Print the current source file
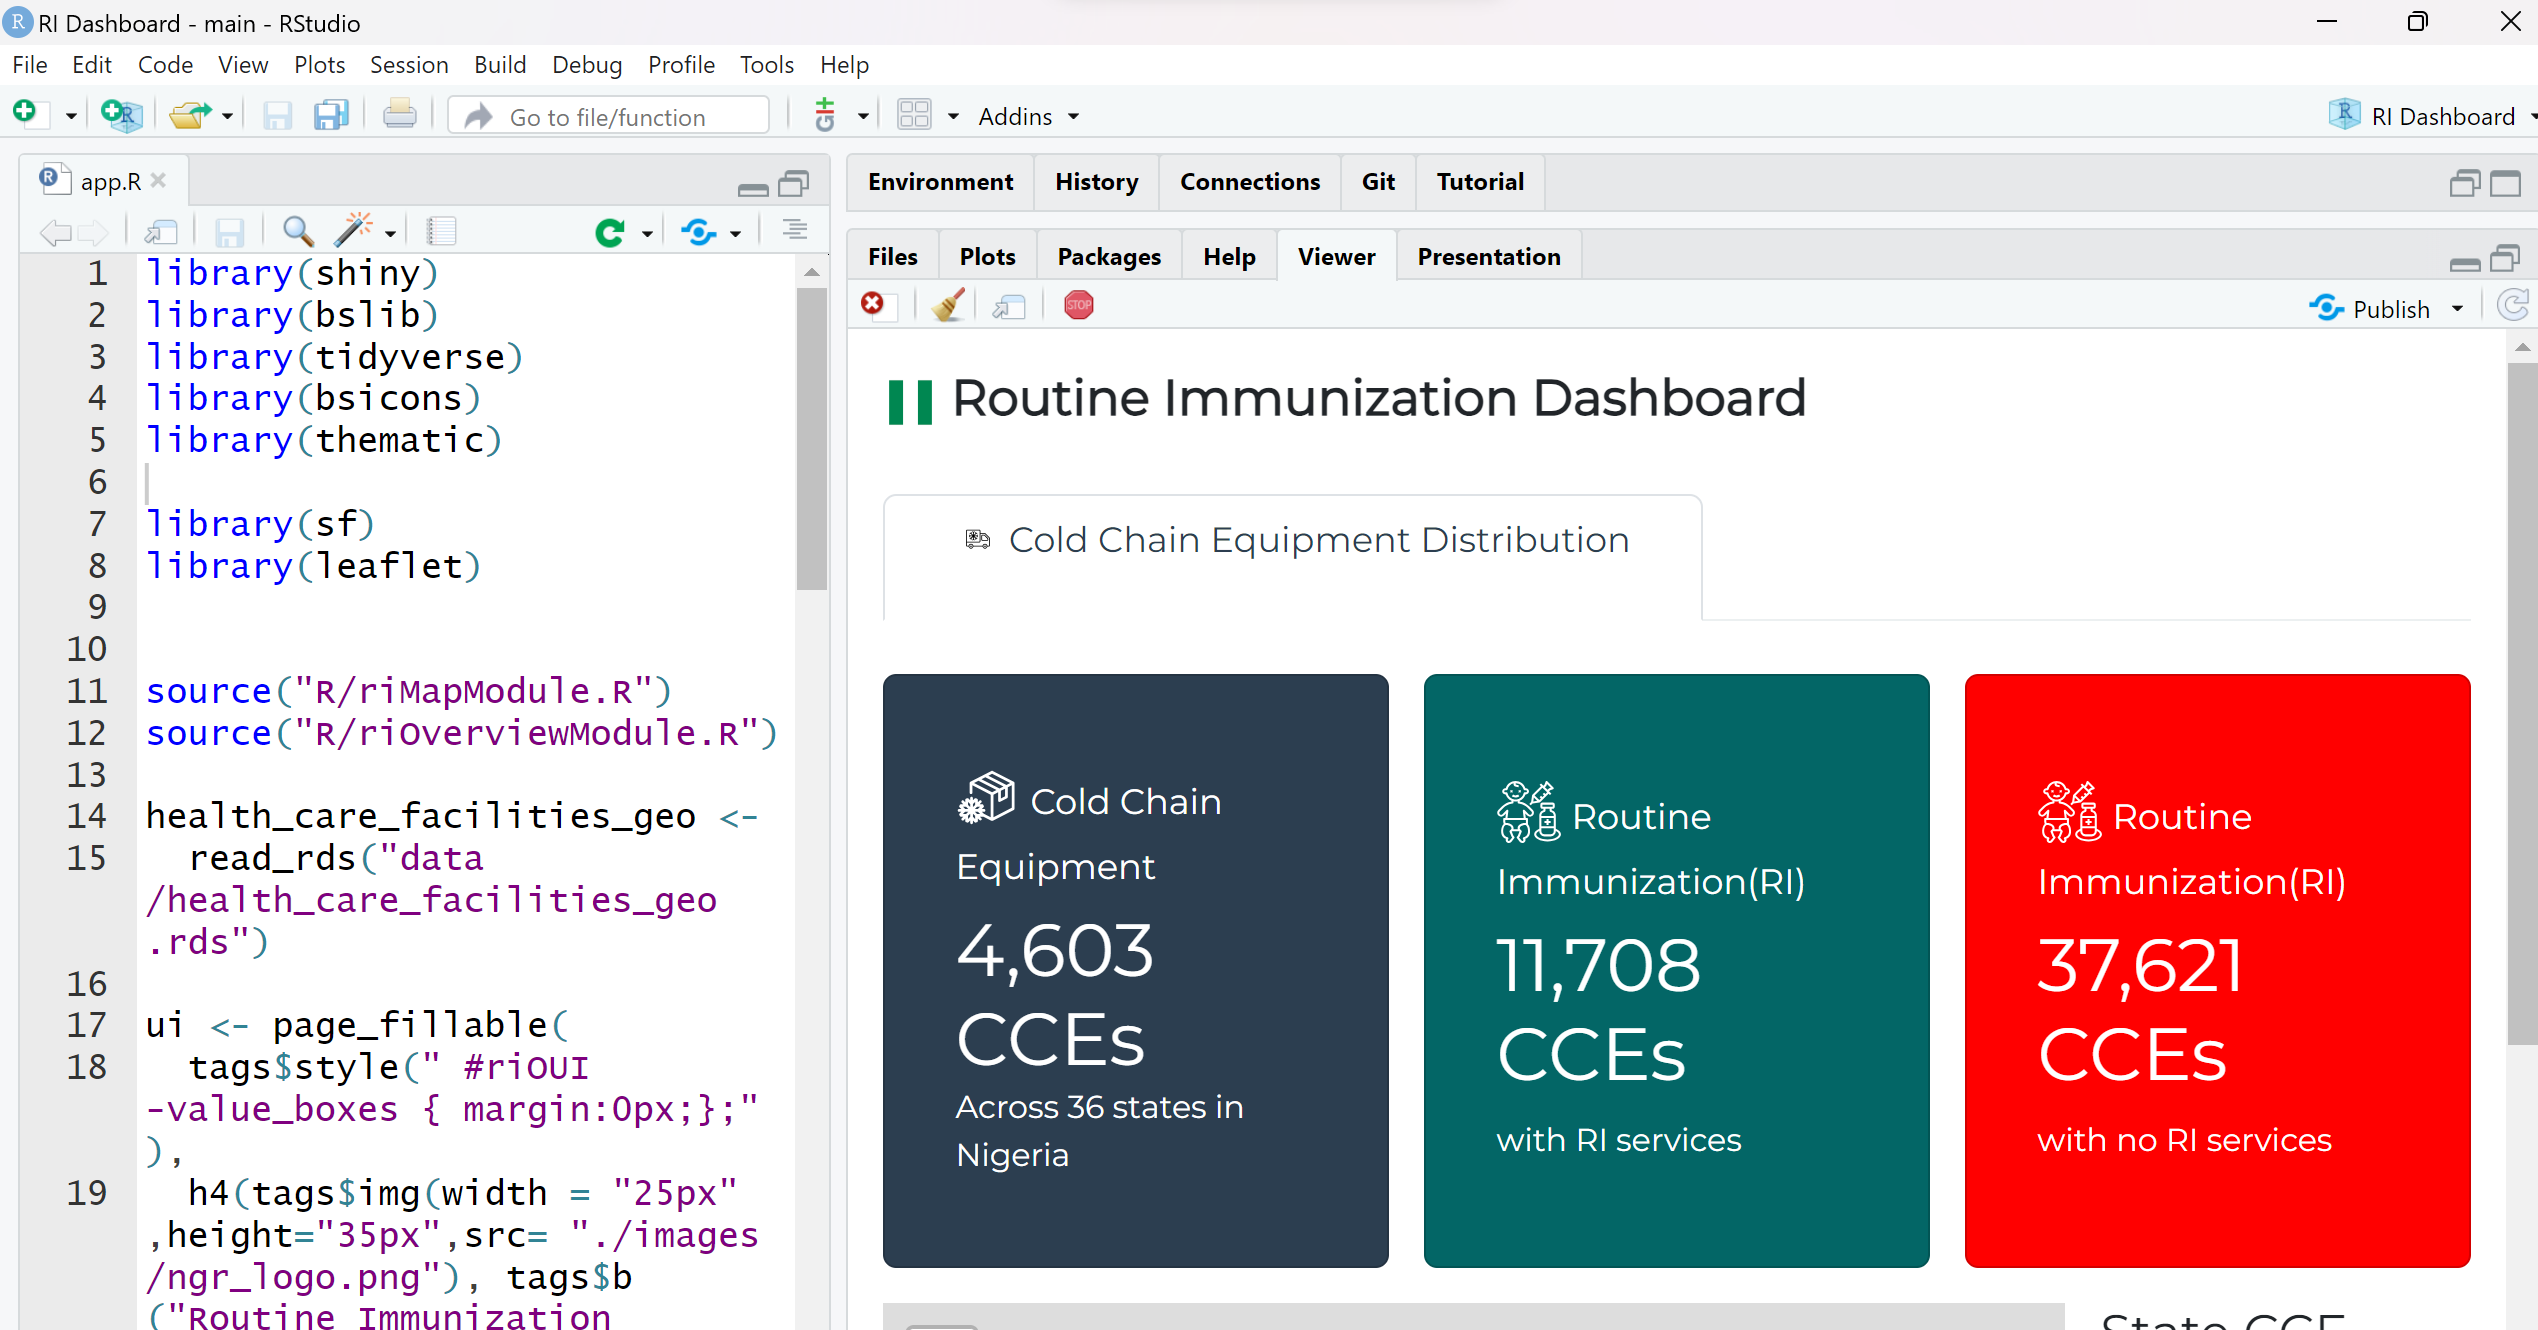Screen dimensions: 2538x1330 tap(399, 114)
